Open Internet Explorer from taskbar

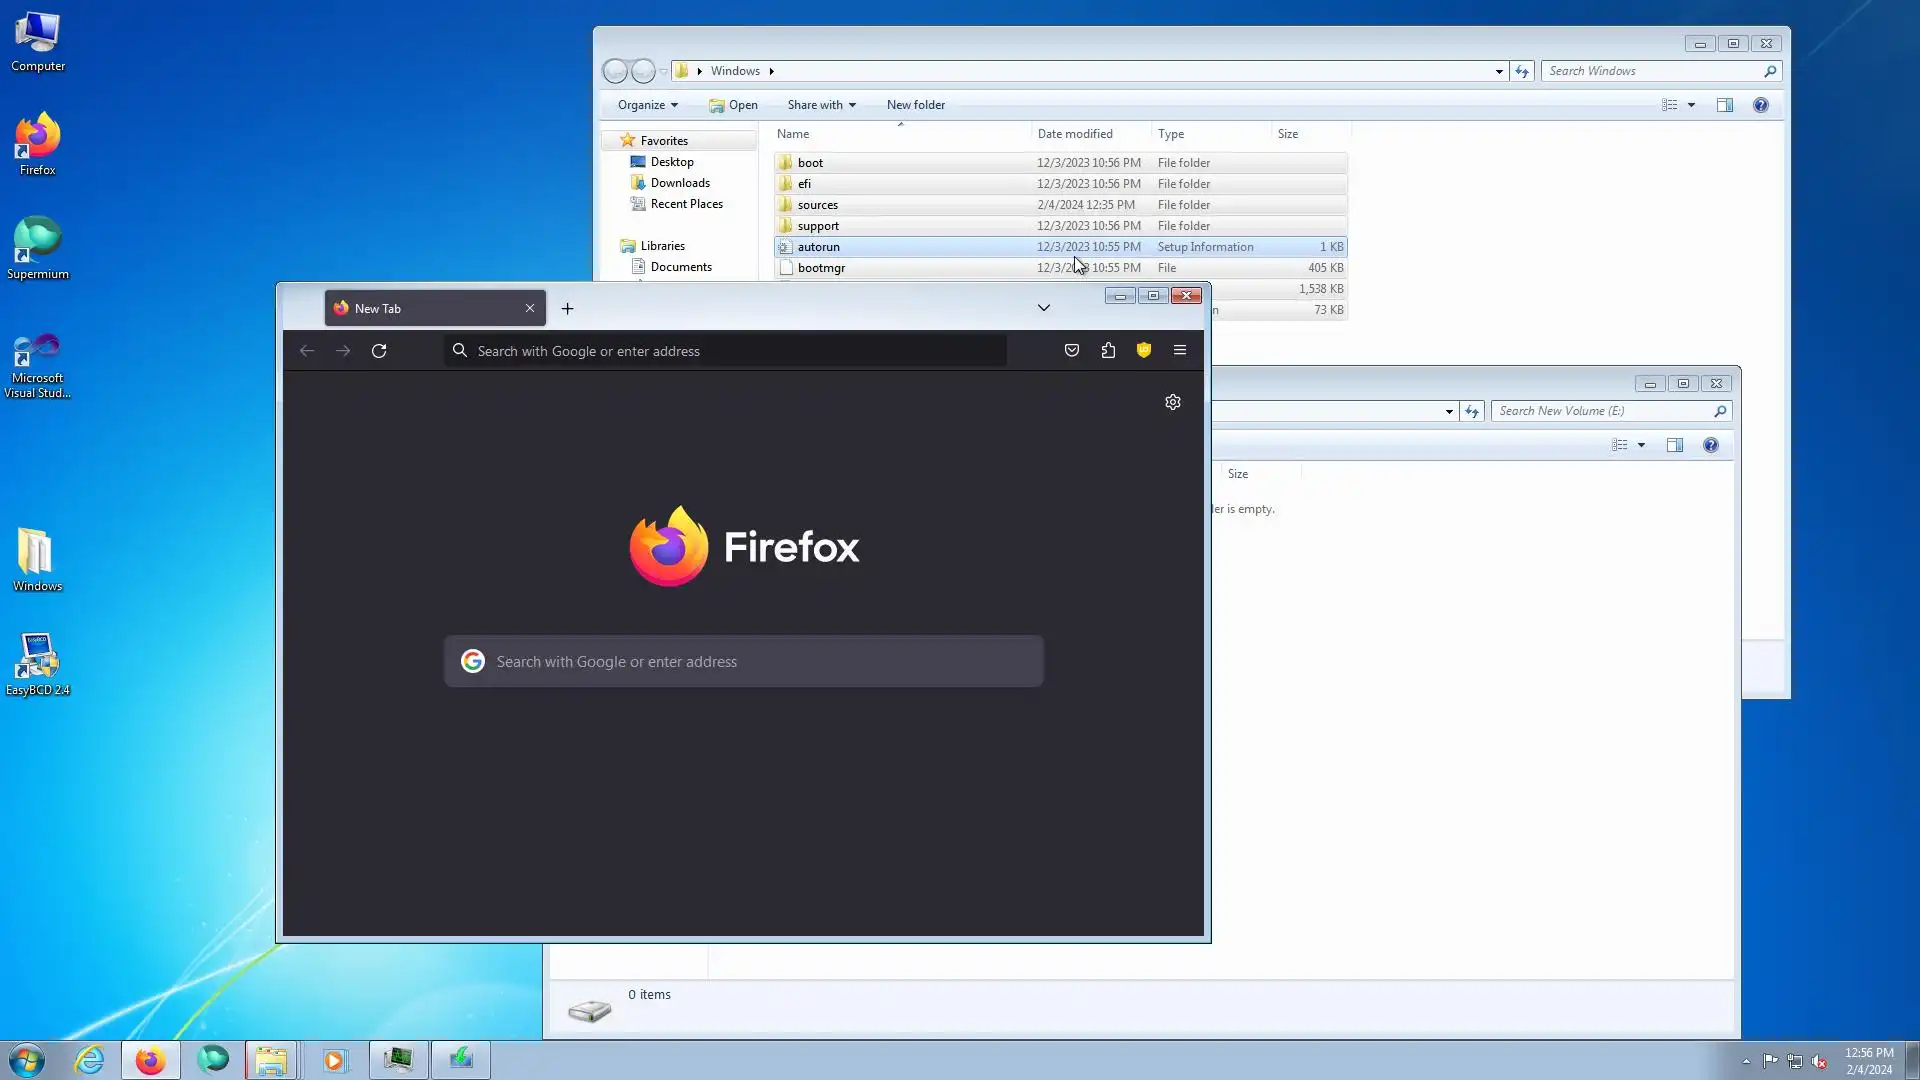pos(89,1060)
